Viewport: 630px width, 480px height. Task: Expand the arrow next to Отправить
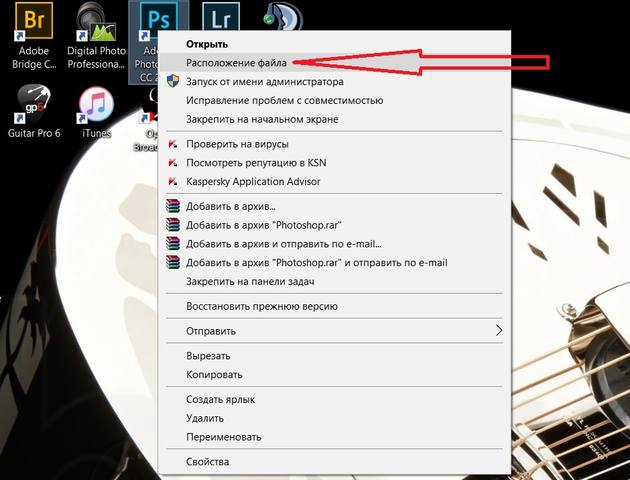coord(499,331)
